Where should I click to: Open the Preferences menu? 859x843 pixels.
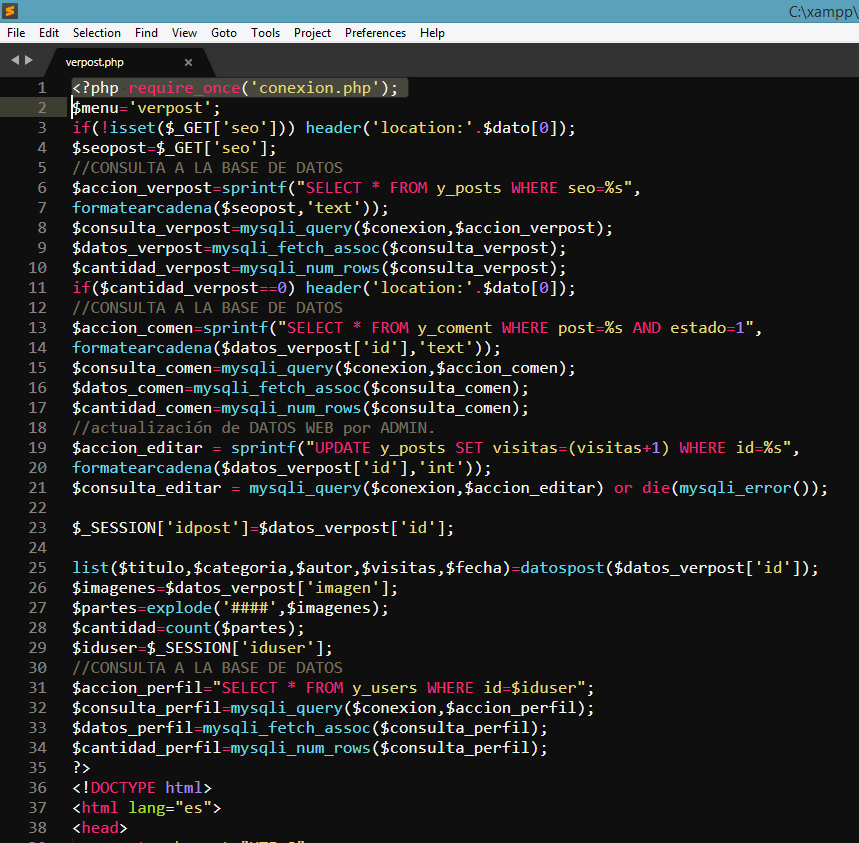click(375, 33)
